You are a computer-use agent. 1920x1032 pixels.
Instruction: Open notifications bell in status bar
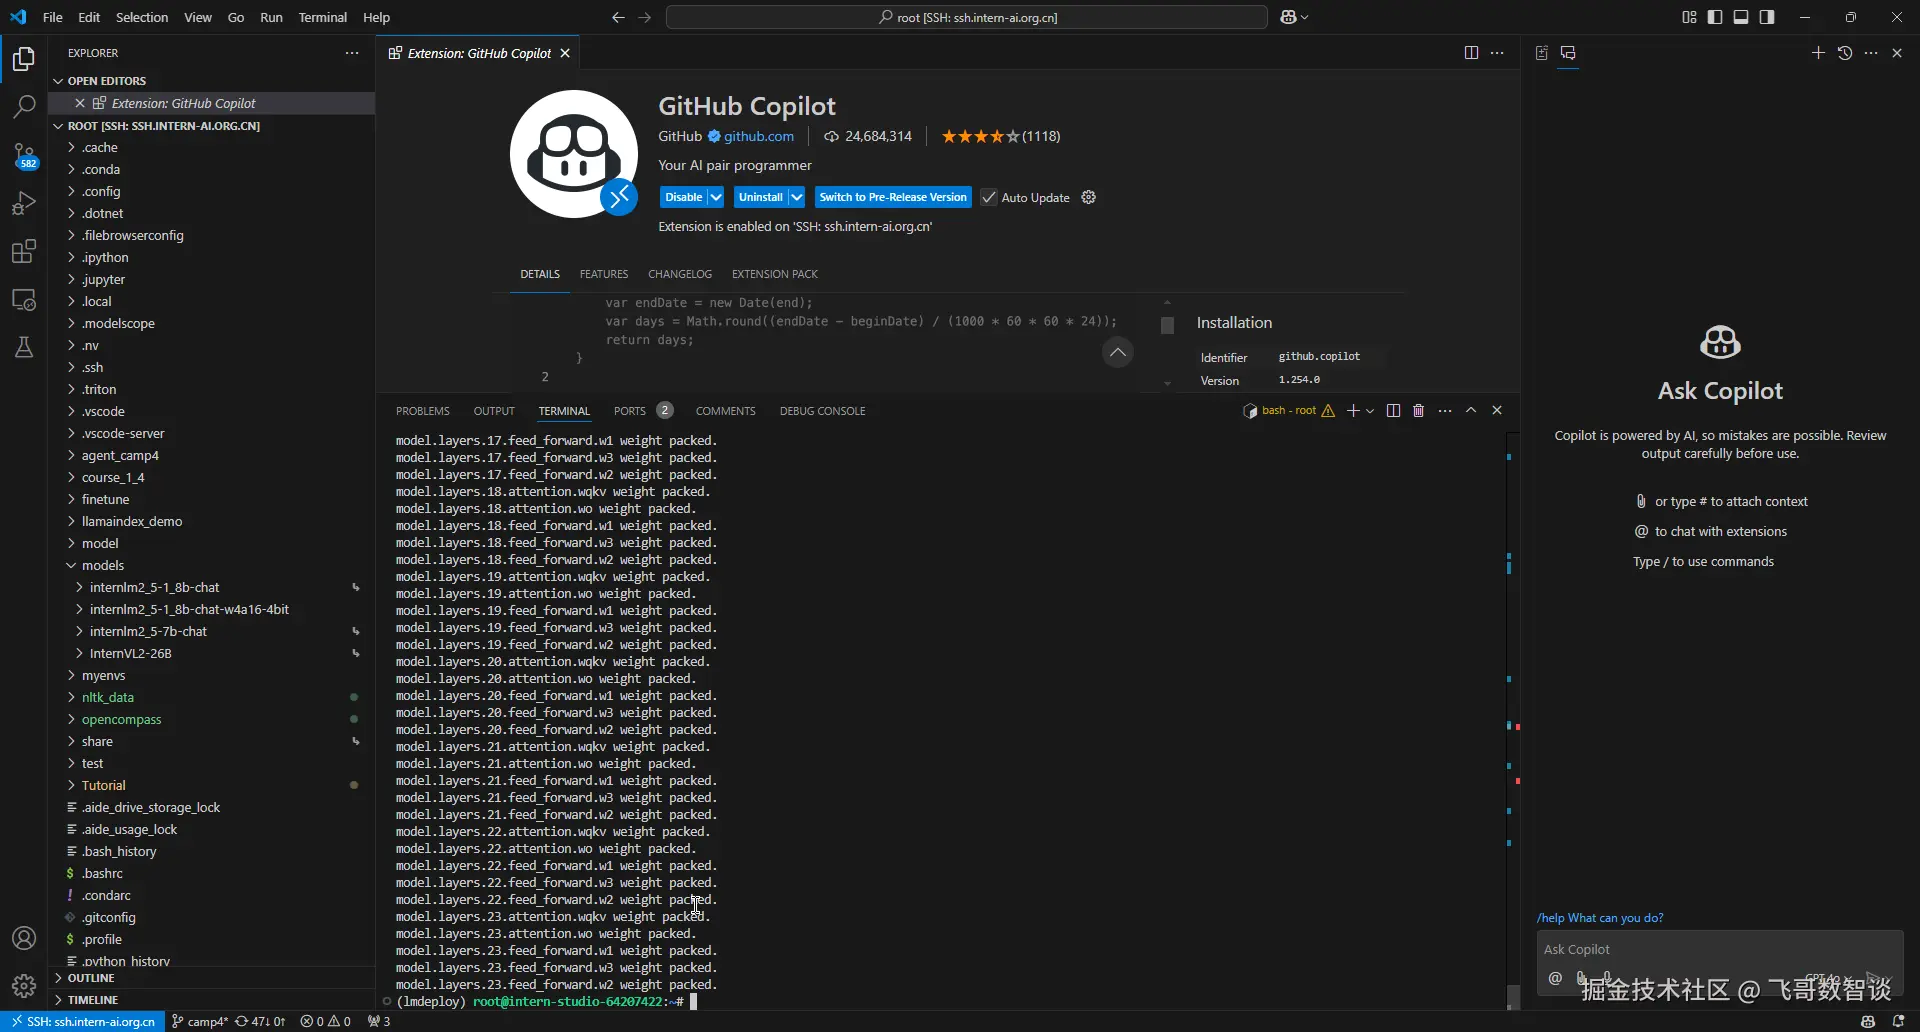pos(1898,1021)
